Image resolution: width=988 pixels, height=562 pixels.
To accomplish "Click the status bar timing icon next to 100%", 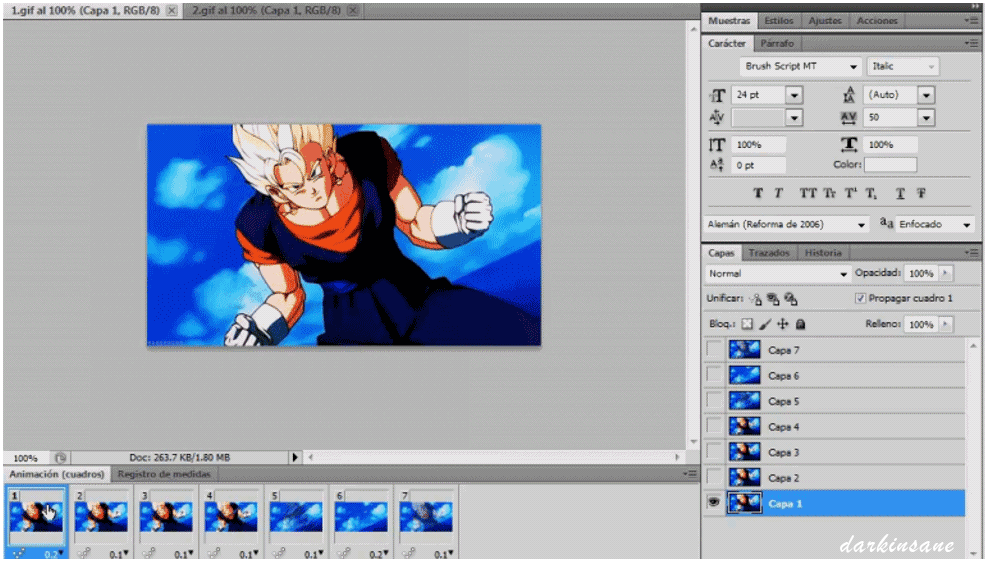I will pos(60,458).
